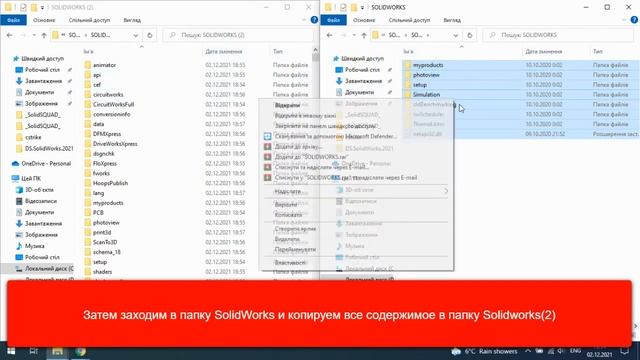Select the schema_18 folder
The width and height of the screenshot is (640, 360).
coord(107,252)
